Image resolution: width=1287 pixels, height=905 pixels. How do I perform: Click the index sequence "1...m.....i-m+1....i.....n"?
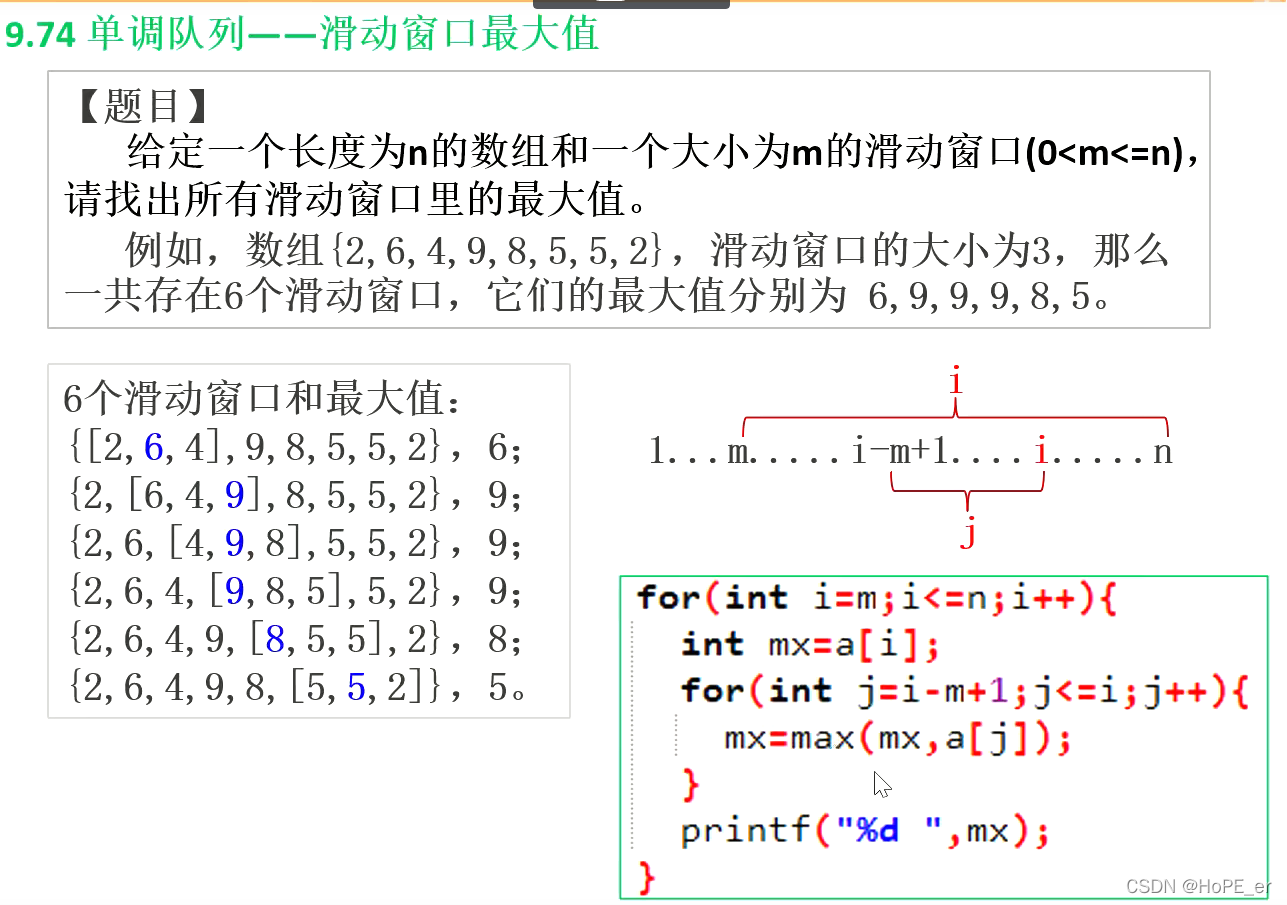click(910, 452)
